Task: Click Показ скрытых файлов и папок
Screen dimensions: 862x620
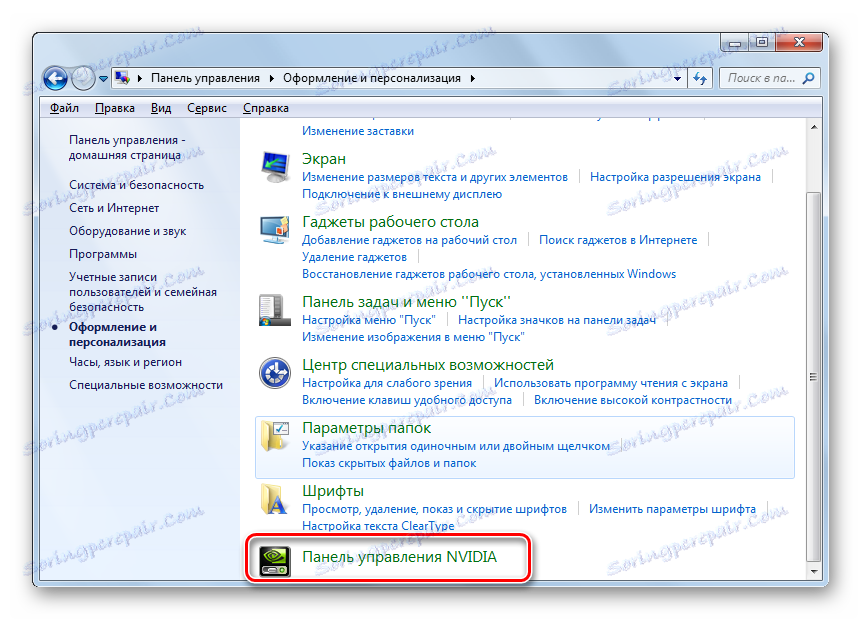Action: [389, 463]
